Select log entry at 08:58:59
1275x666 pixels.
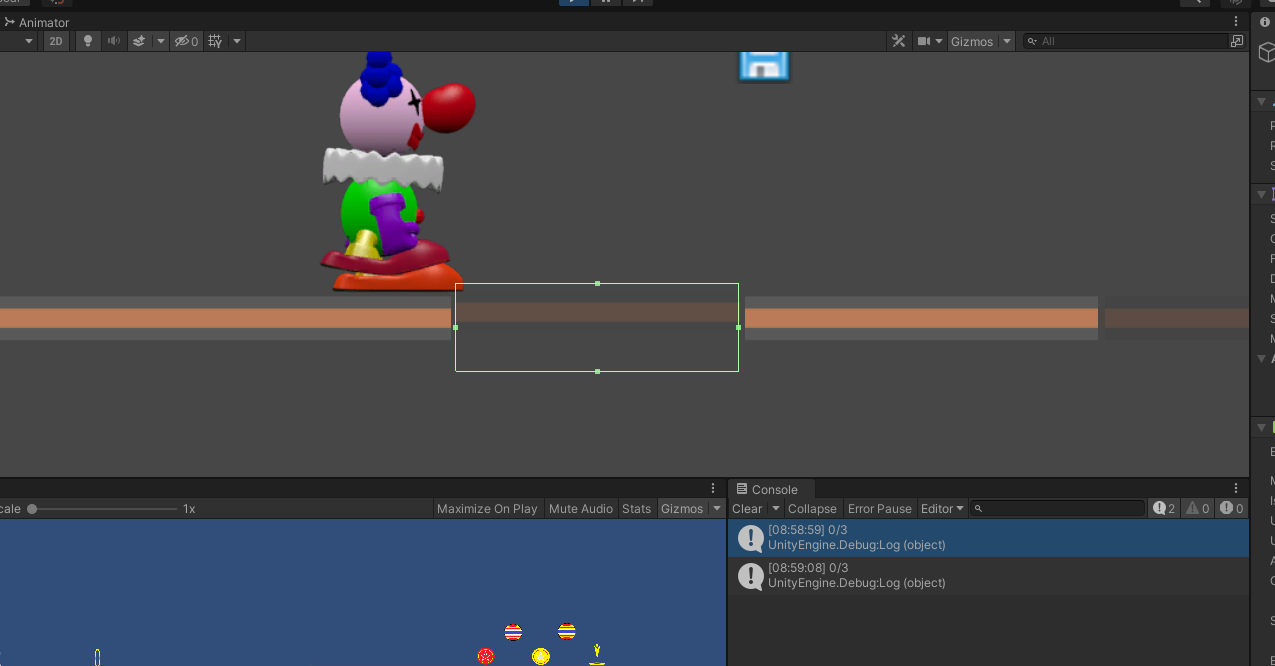988,538
